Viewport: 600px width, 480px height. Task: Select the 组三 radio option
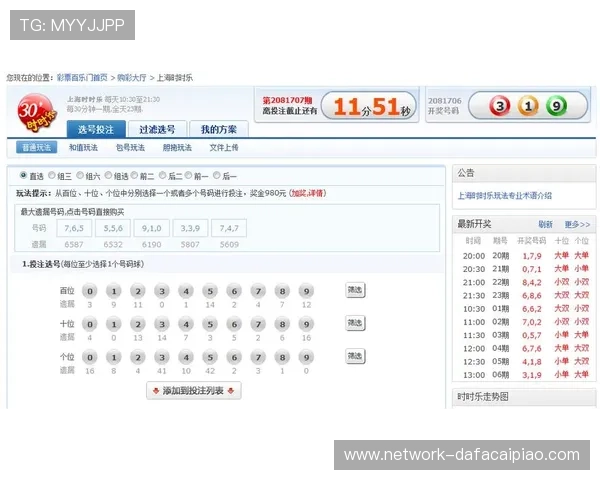pos(52,175)
